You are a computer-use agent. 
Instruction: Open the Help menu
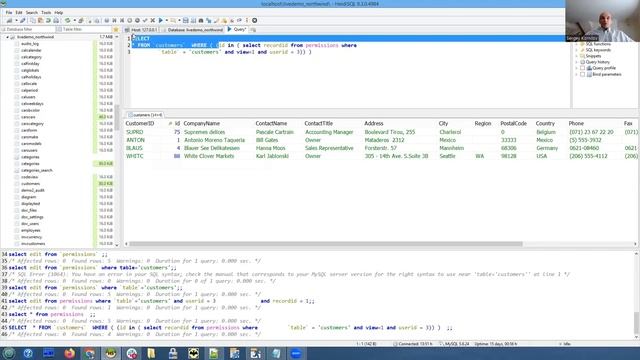point(59,13)
